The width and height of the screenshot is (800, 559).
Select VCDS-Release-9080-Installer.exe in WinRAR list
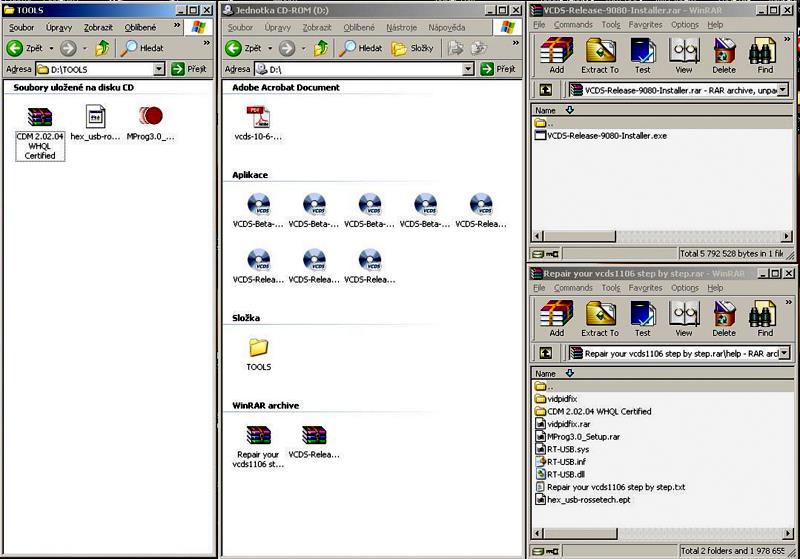(x=601, y=136)
